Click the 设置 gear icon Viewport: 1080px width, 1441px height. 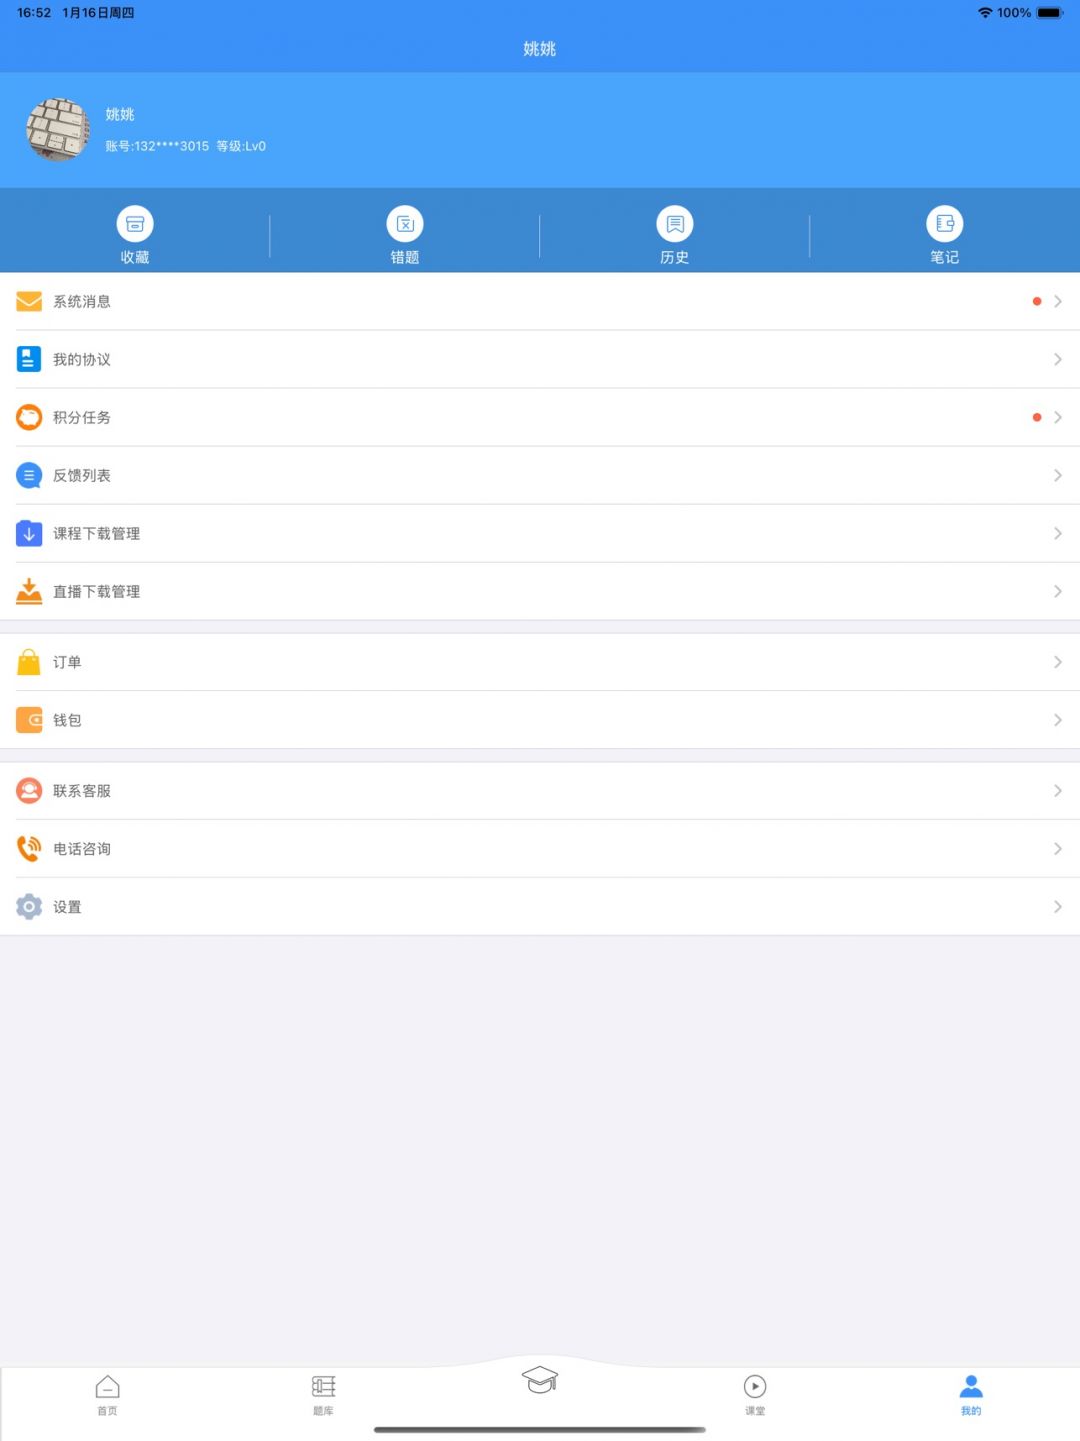coord(29,907)
